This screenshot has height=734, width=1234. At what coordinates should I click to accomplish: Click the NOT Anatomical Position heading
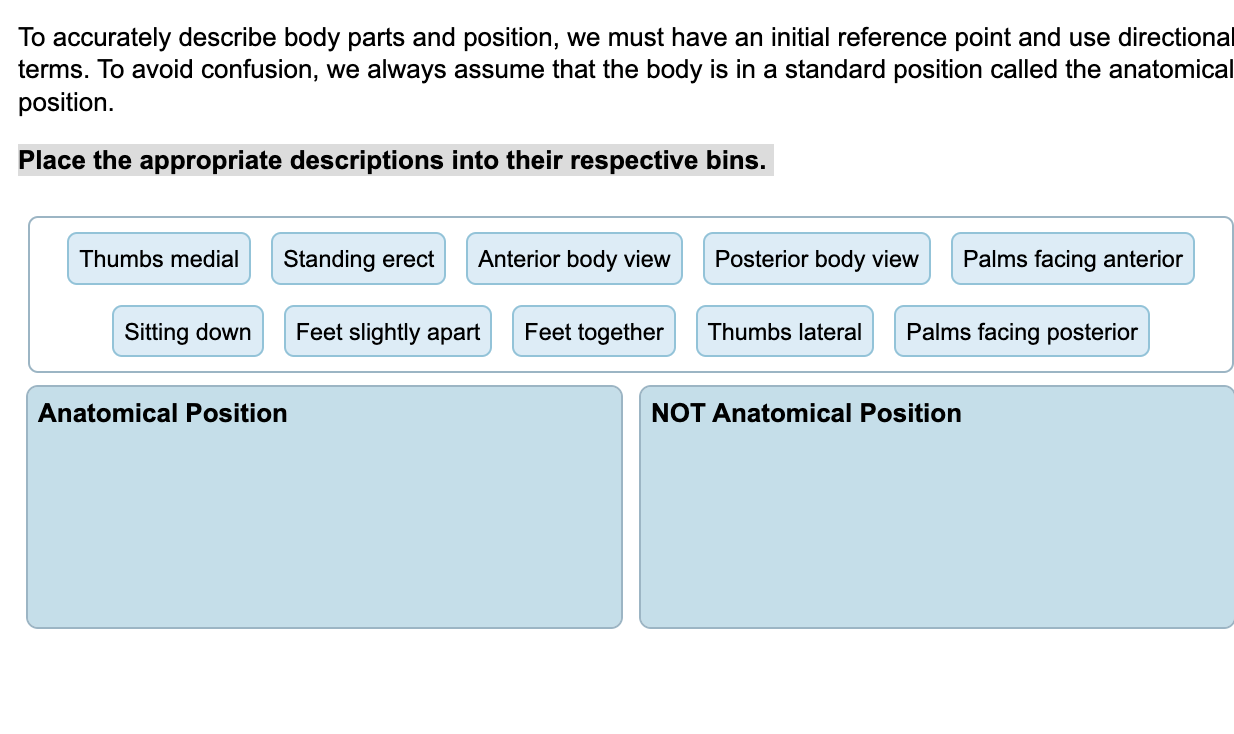(806, 412)
